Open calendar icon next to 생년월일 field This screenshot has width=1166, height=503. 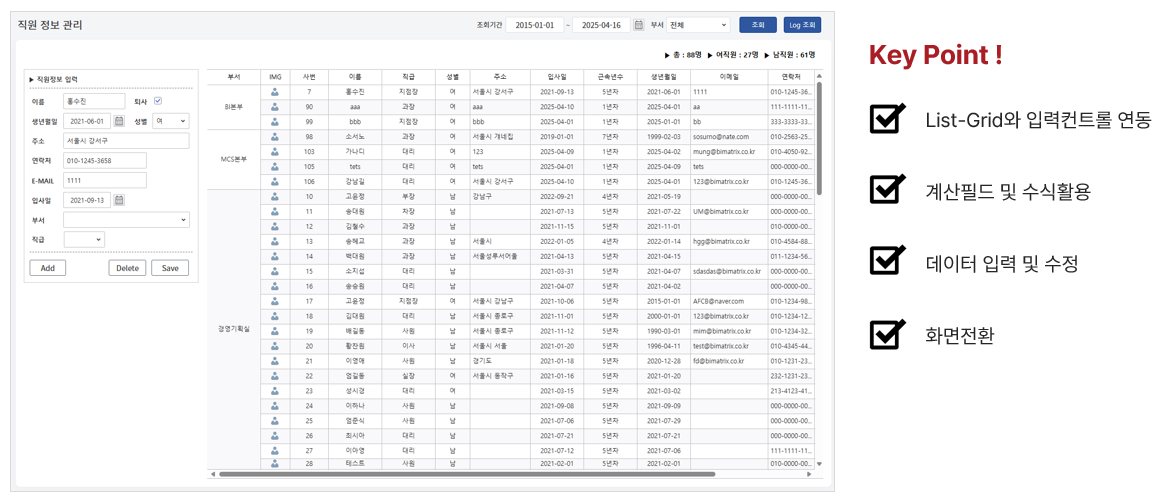pyautogui.click(x=119, y=121)
